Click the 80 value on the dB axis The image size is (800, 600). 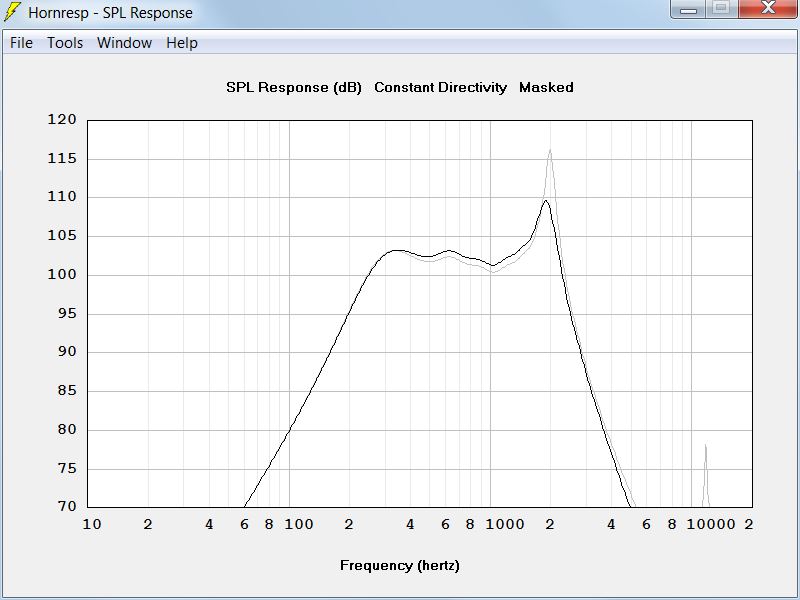(67, 430)
